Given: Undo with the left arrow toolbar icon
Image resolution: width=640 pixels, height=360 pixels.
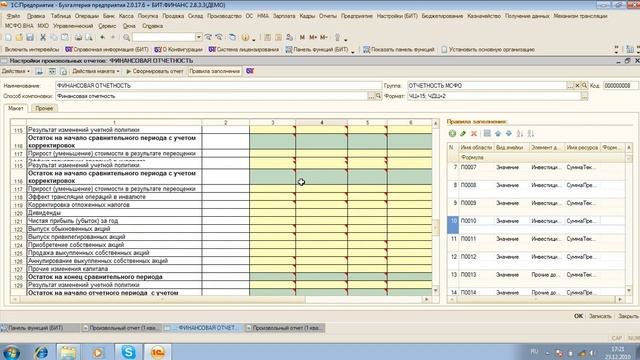Looking at the screenshot, I should tap(102, 38).
